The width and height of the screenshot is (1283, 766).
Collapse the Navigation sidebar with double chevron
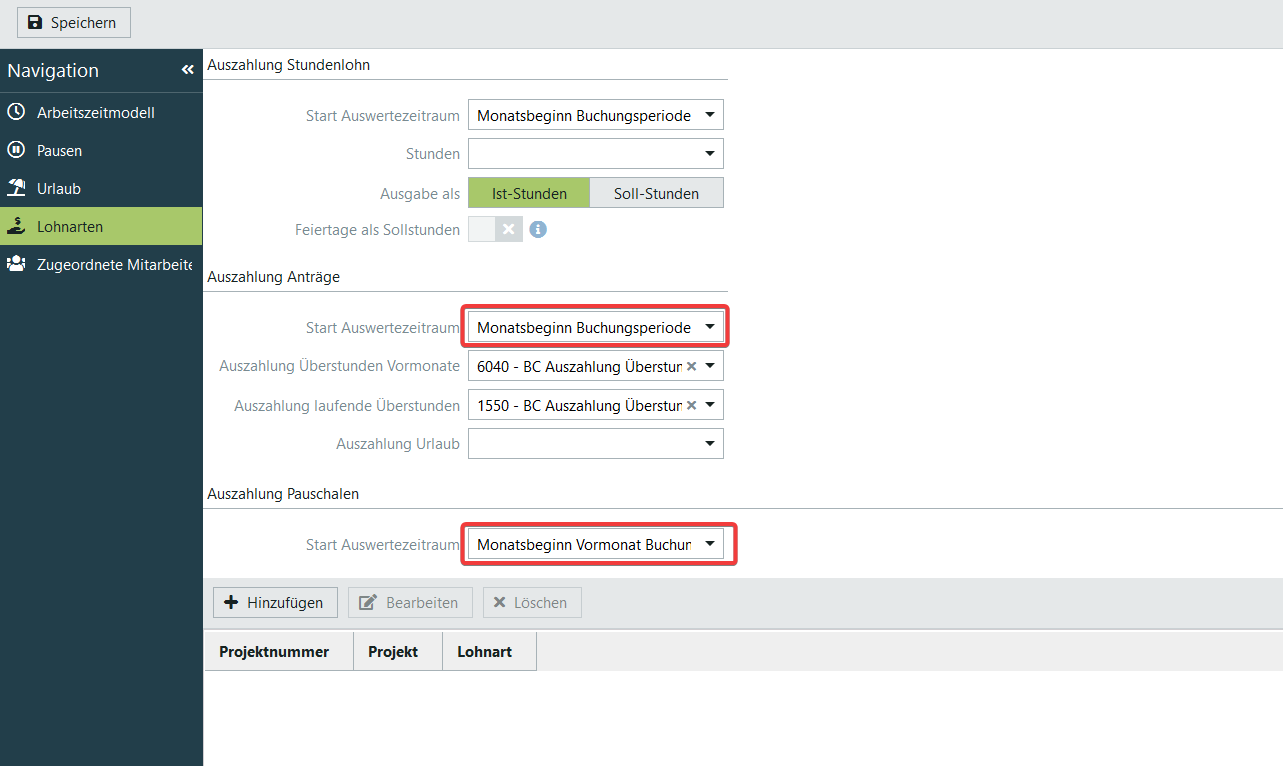click(187, 70)
